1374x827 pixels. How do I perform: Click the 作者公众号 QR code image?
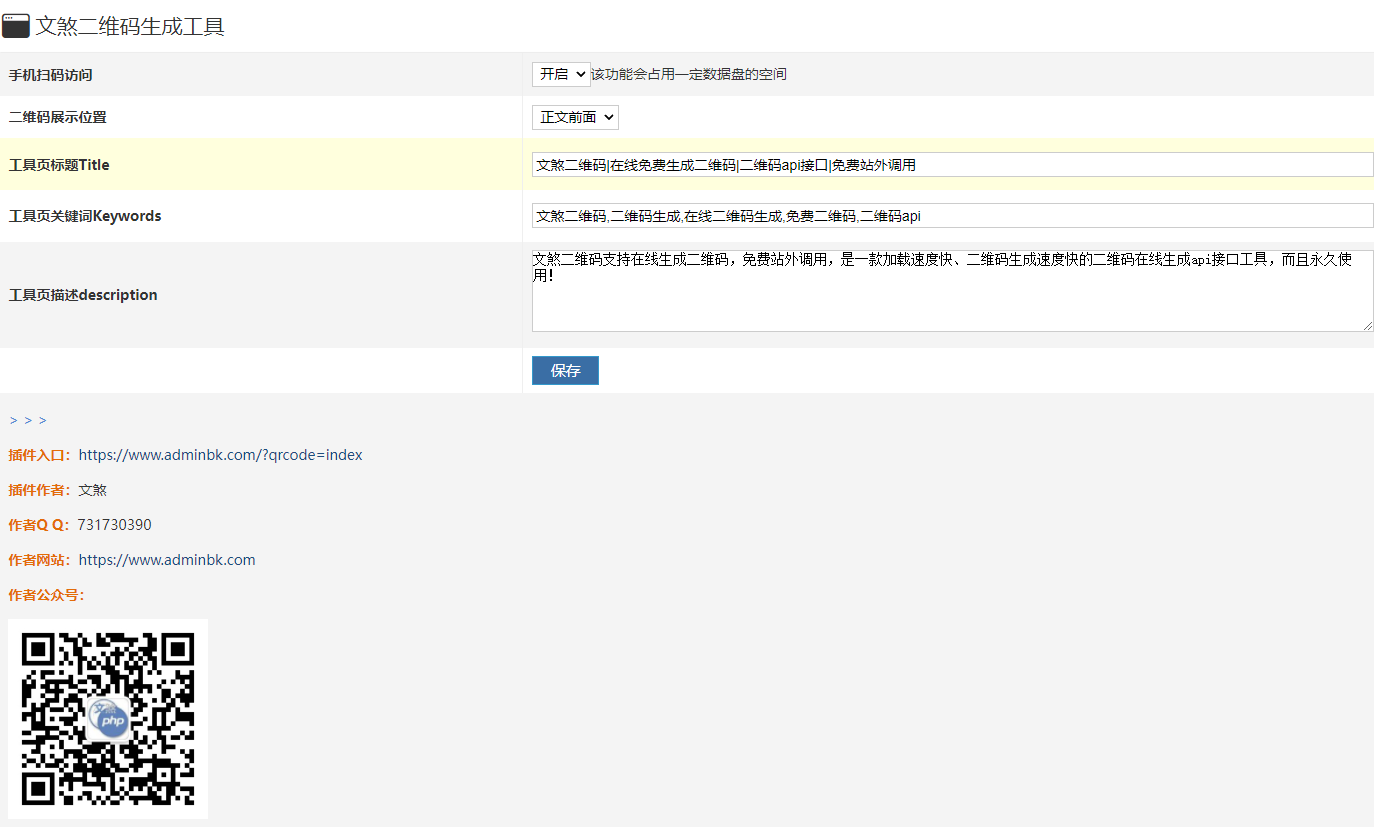pos(108,719)
